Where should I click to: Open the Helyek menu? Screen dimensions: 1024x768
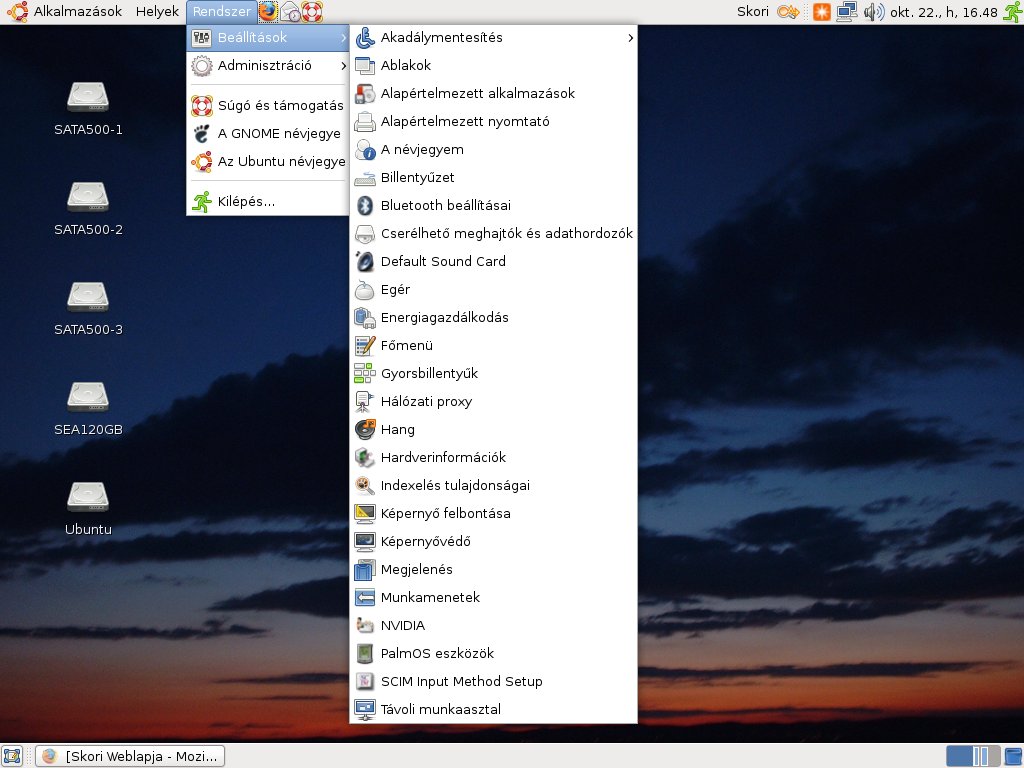(157, 12)
